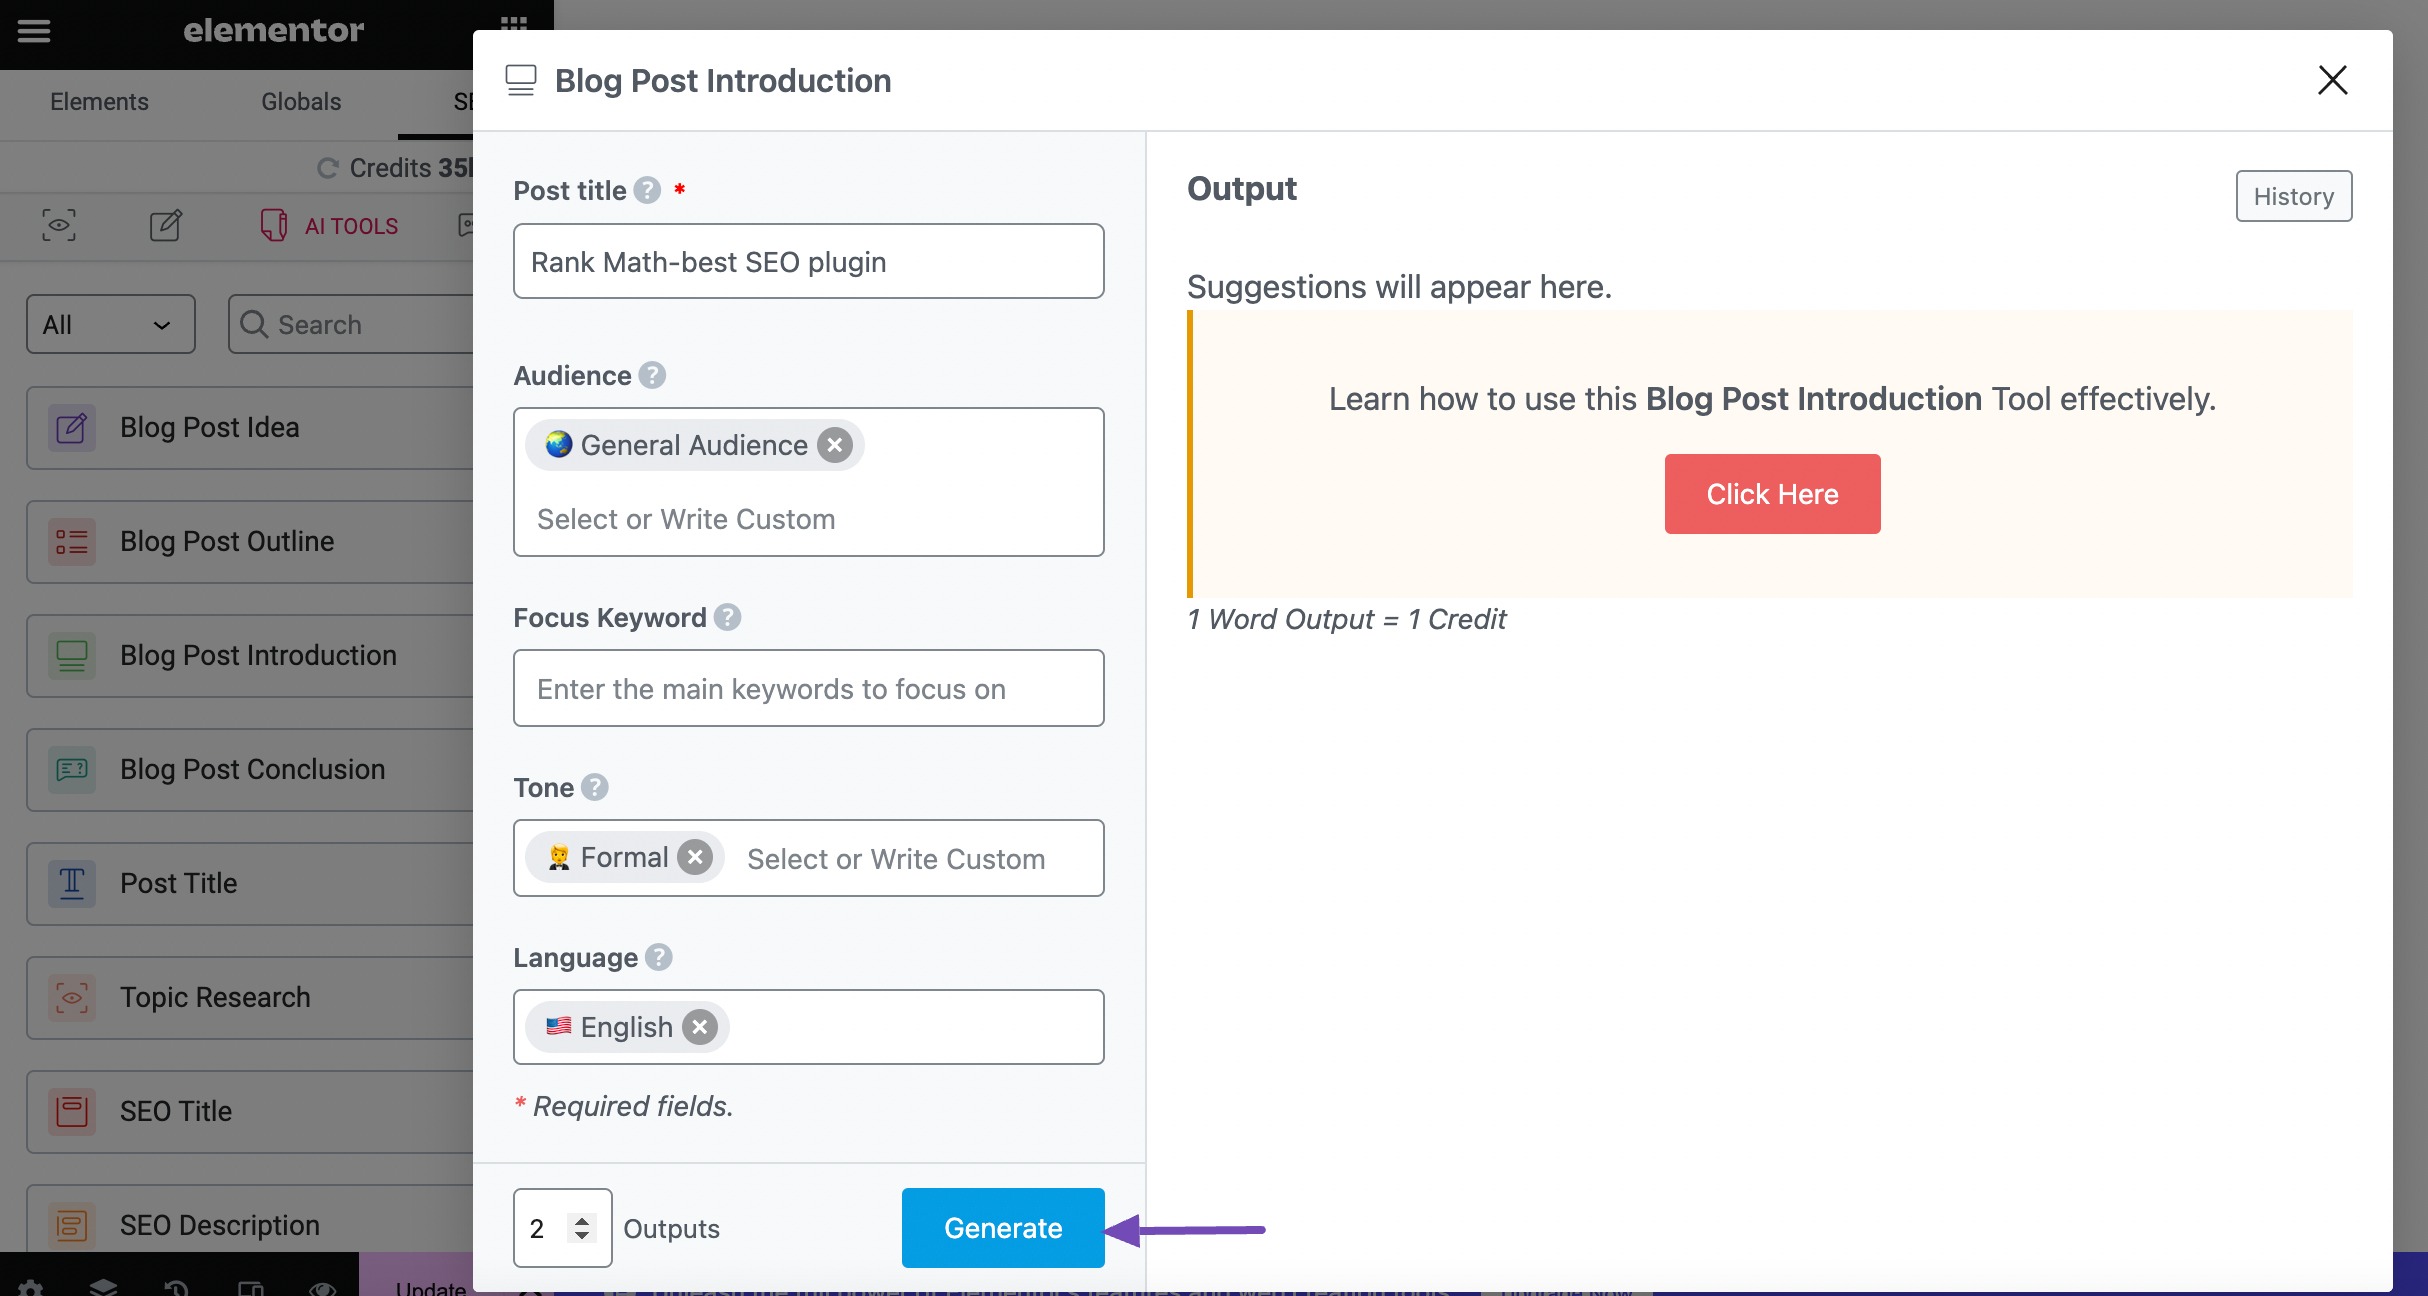2428x1296 pixels.
Task: Remove the Formal tone tag
Action: tap(695, 857)
